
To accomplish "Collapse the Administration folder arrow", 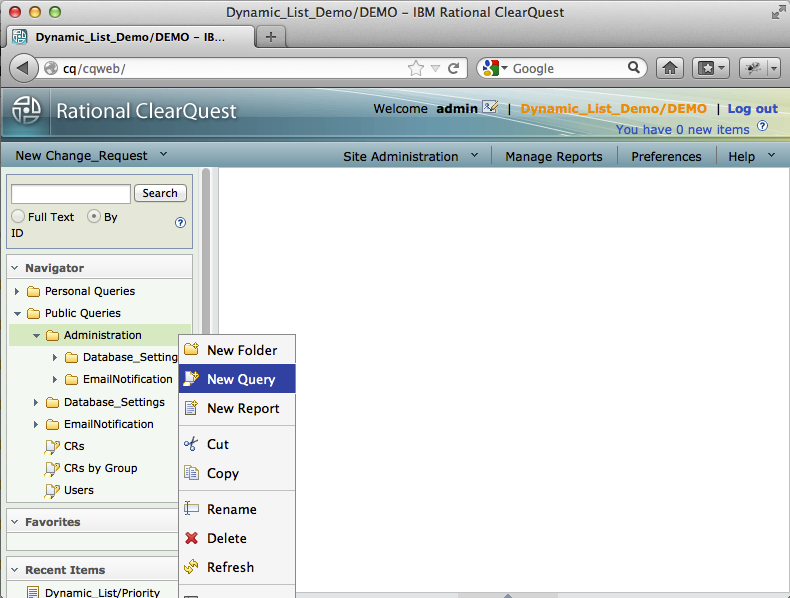I will pyautogui.click(x=36, y=336).
